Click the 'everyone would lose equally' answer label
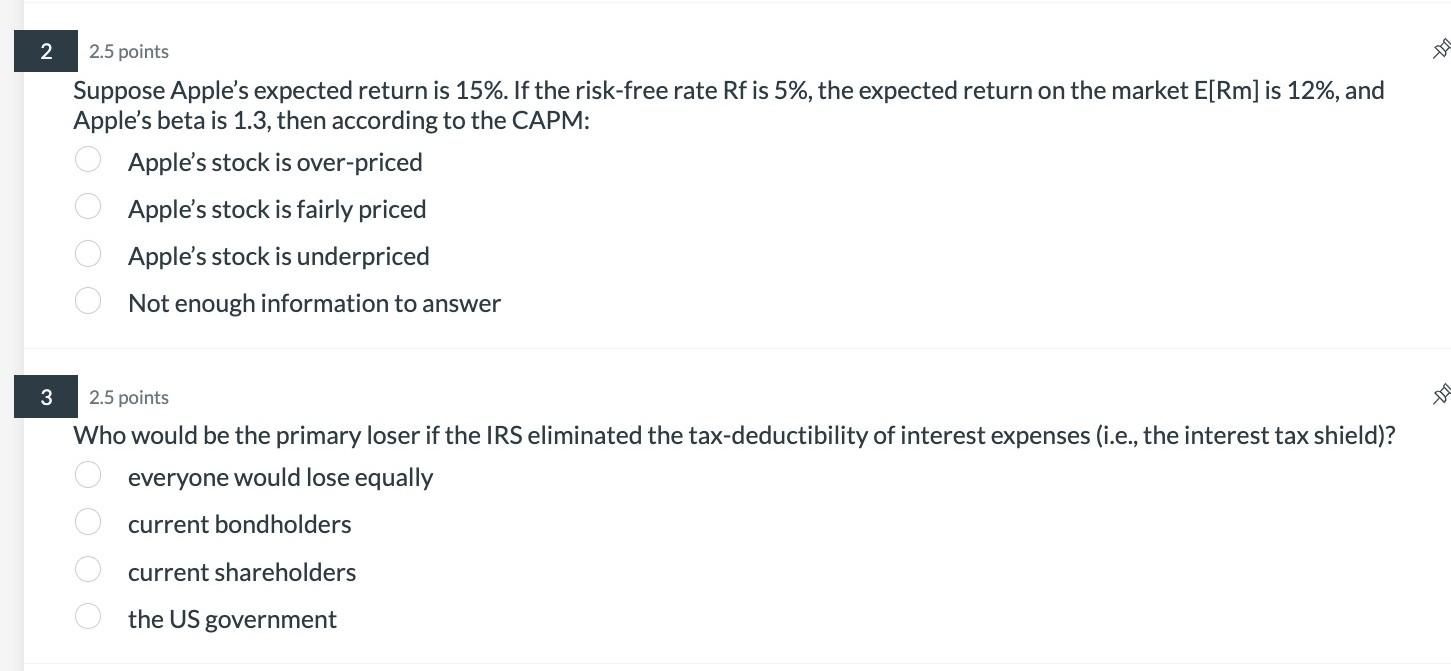The image size is (1451, 671). click(x=280, y=477)
